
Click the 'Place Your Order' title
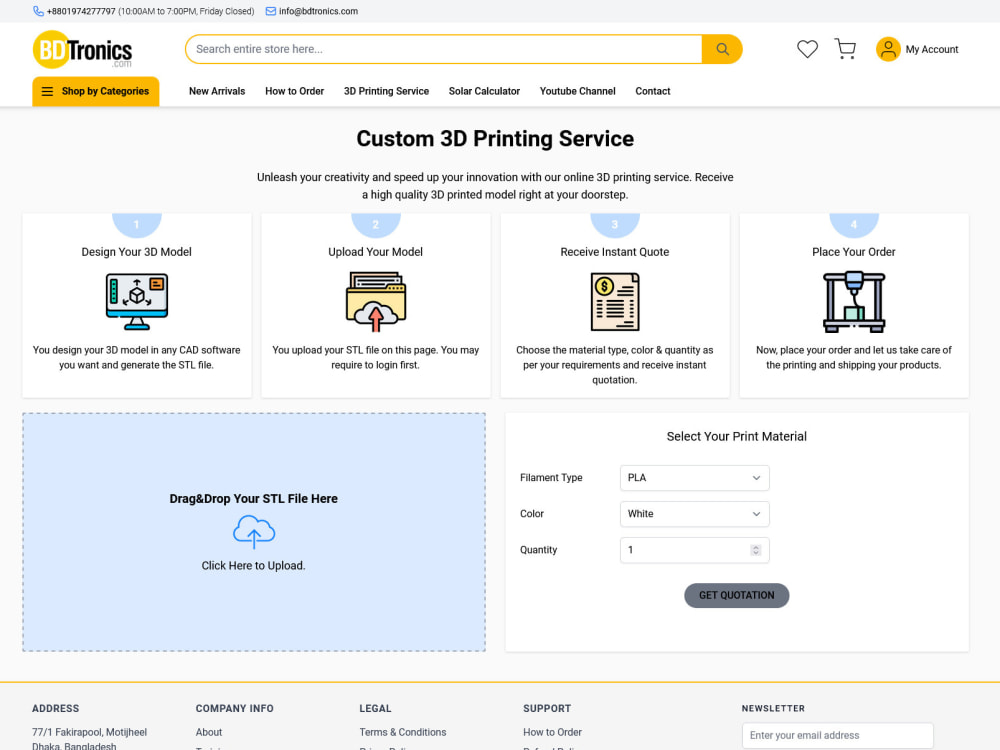854,252
